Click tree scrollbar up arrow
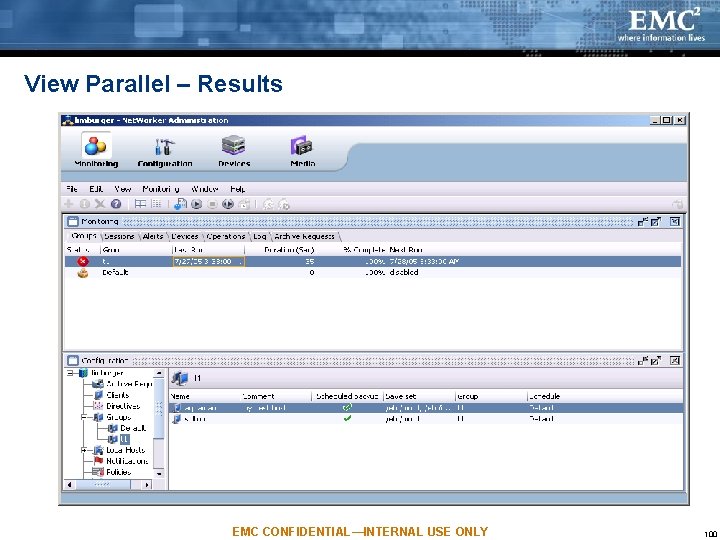The height and width of the screenshot is (540, 720). point(159,373)
